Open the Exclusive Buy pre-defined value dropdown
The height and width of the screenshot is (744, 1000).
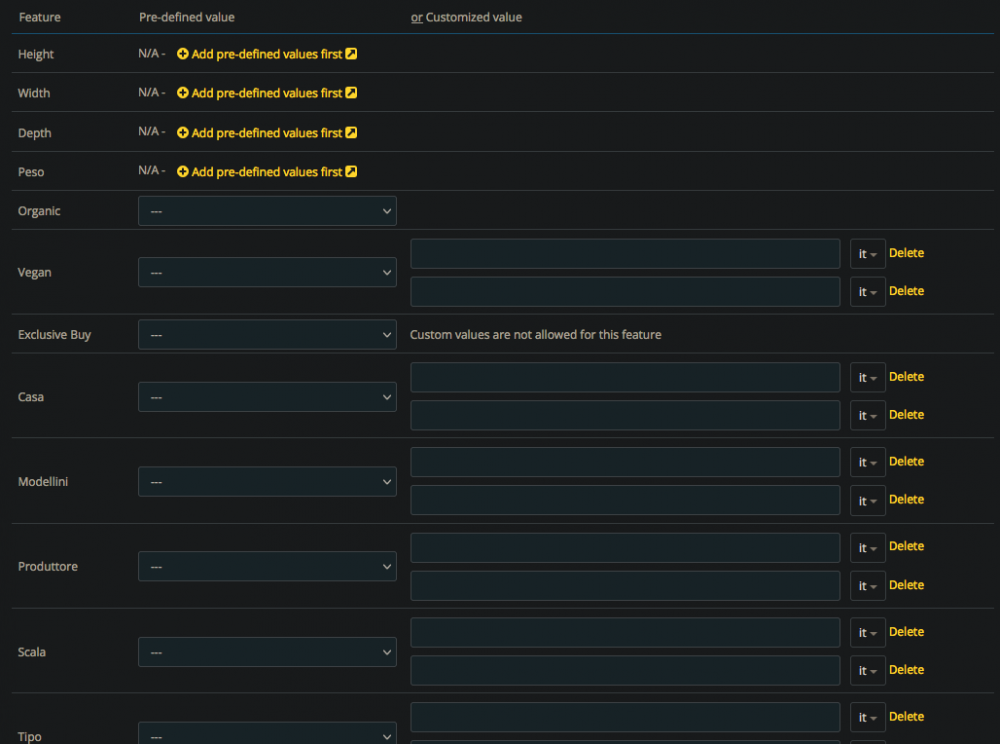(x=267, y=335)
